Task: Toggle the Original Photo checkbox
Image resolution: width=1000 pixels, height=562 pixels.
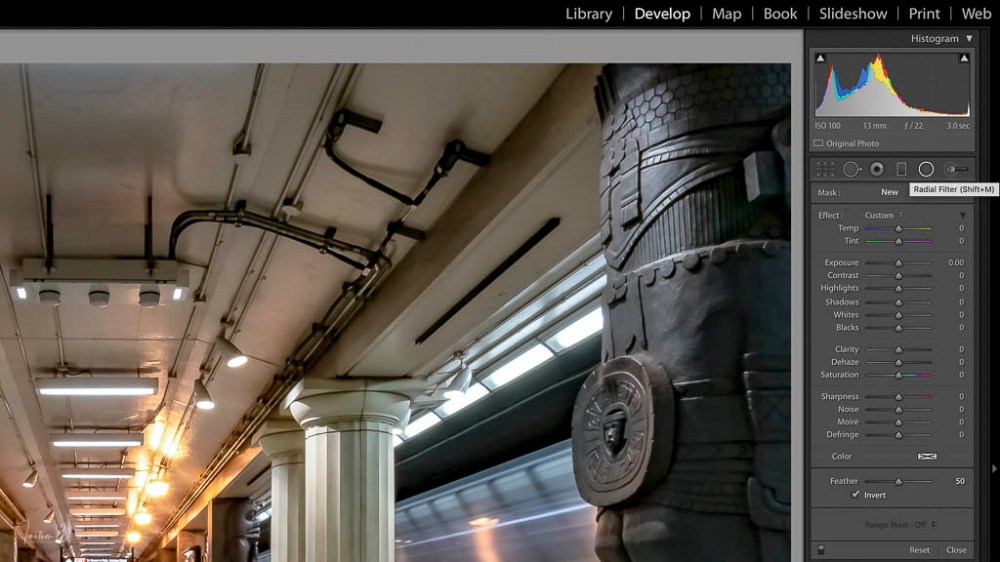Action: point(818,144)
